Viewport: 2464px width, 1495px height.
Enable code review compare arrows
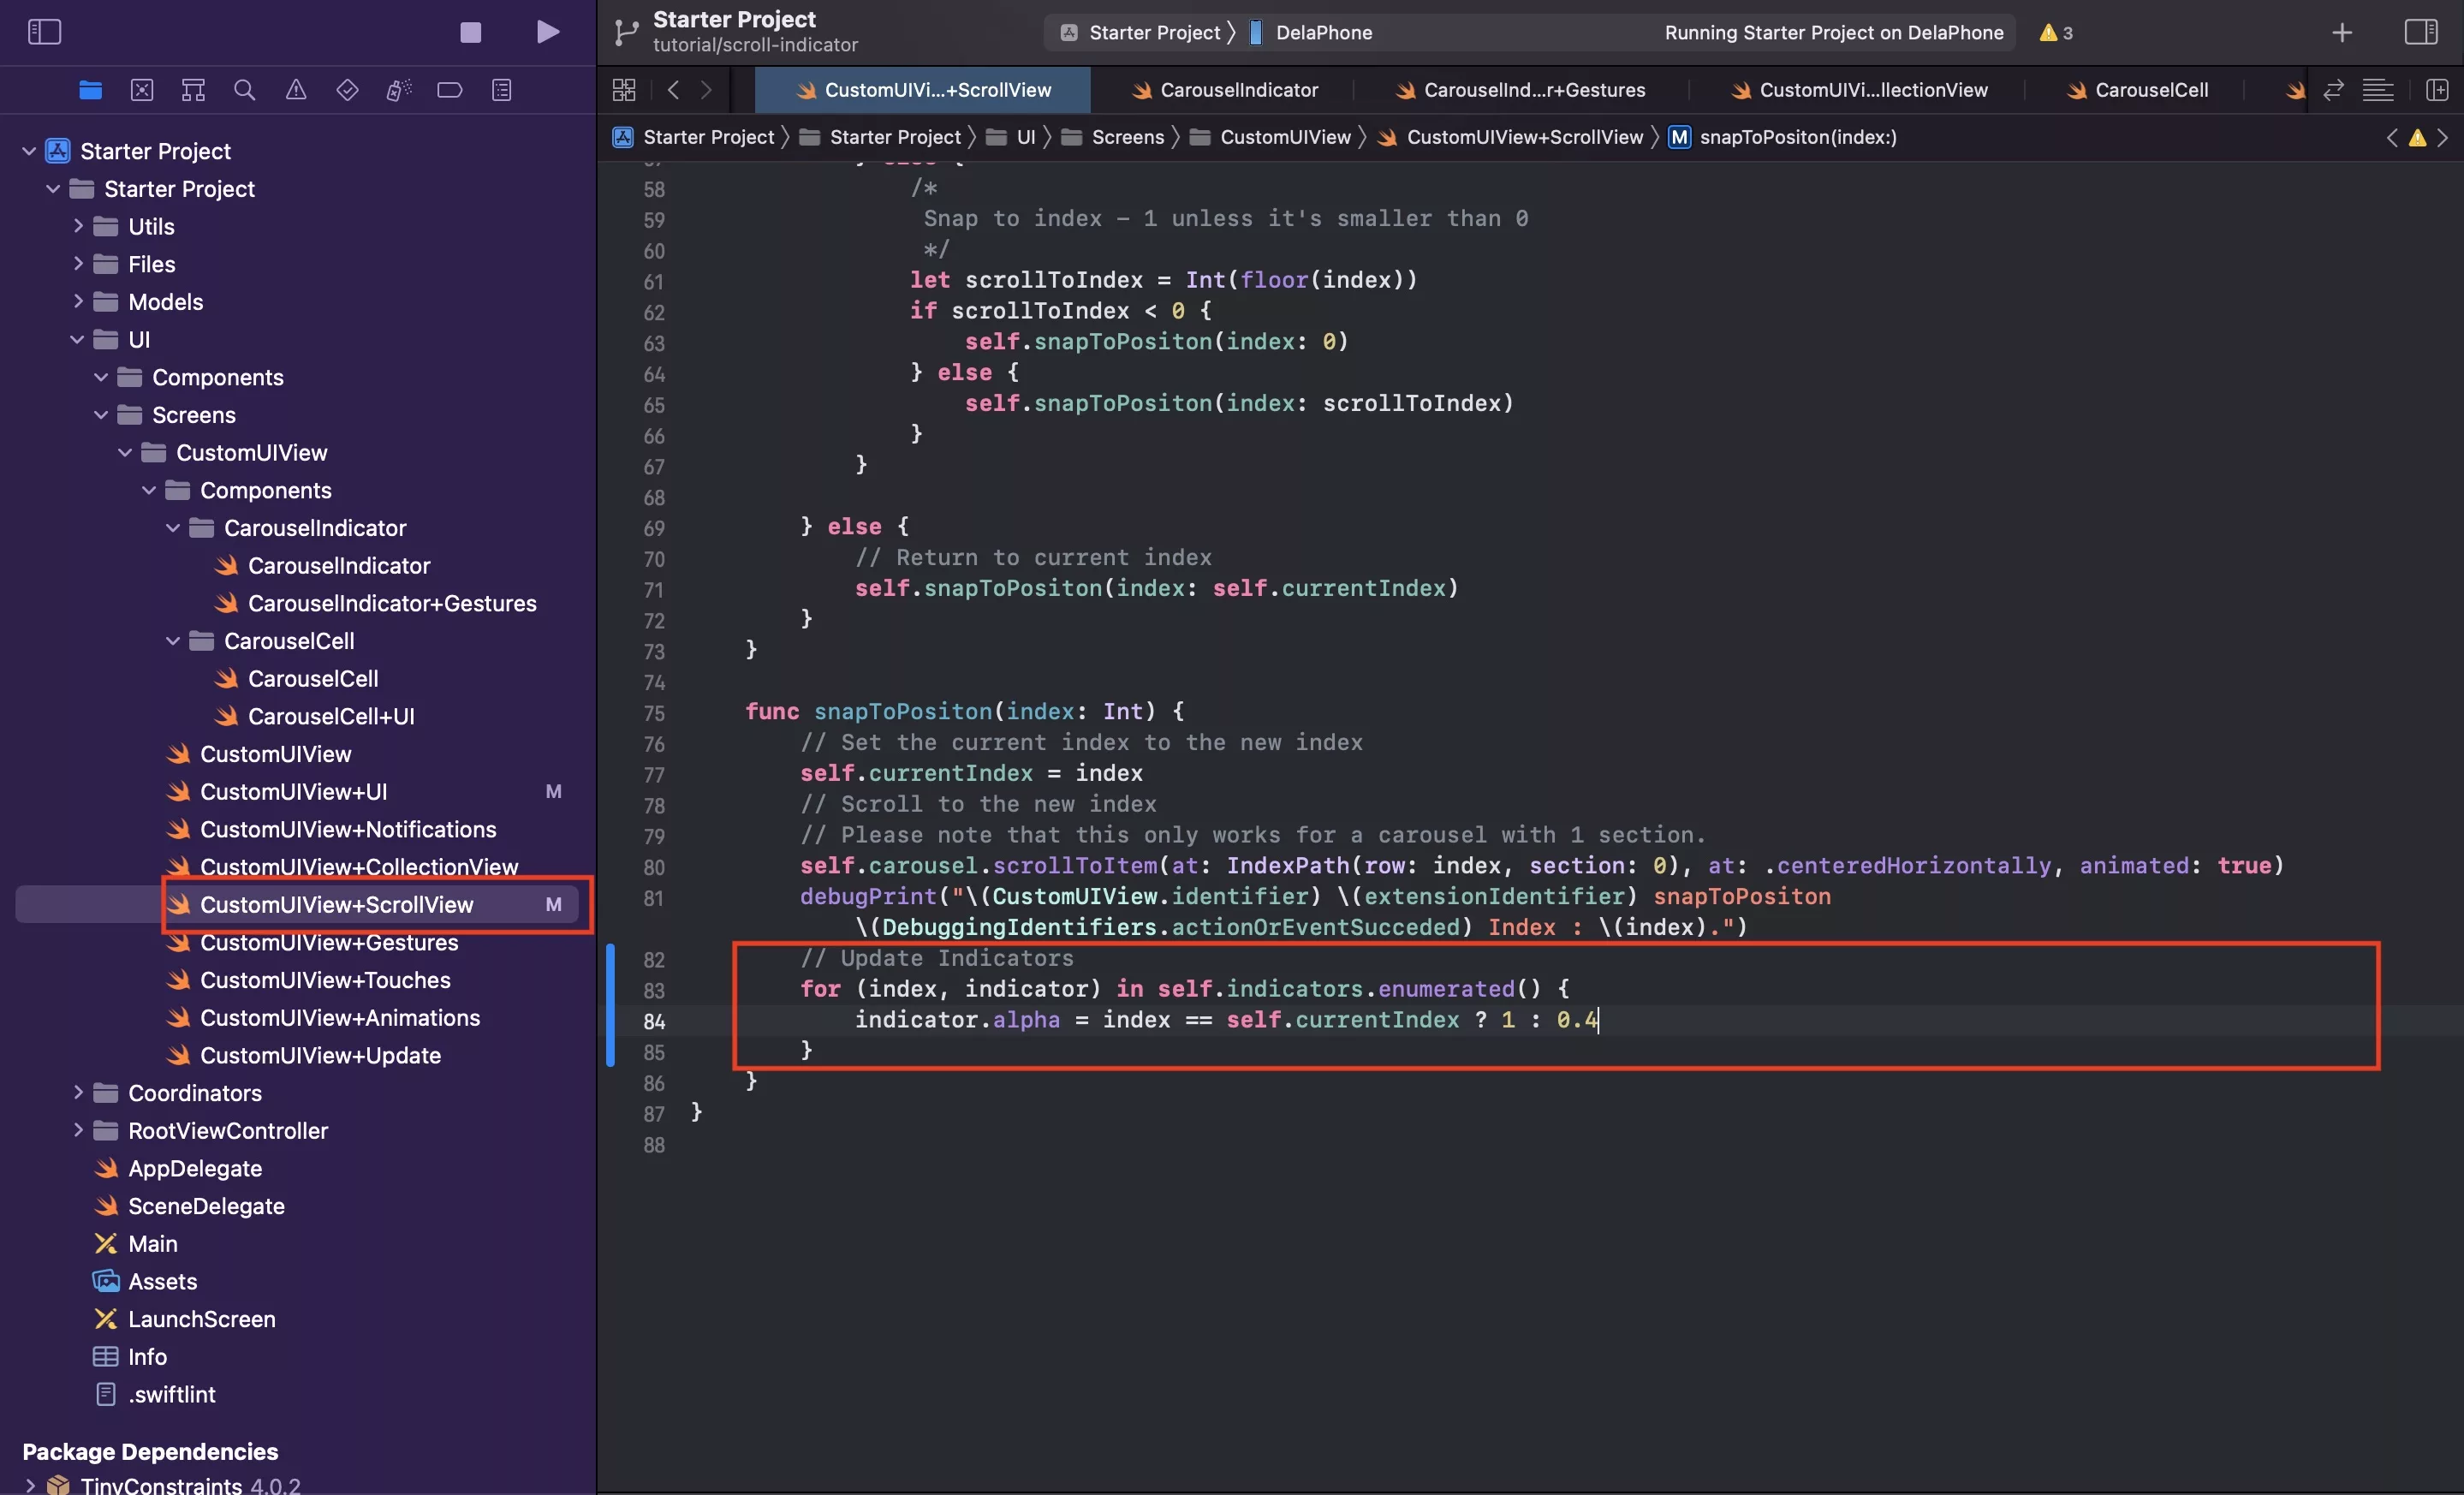point(2333,90)
